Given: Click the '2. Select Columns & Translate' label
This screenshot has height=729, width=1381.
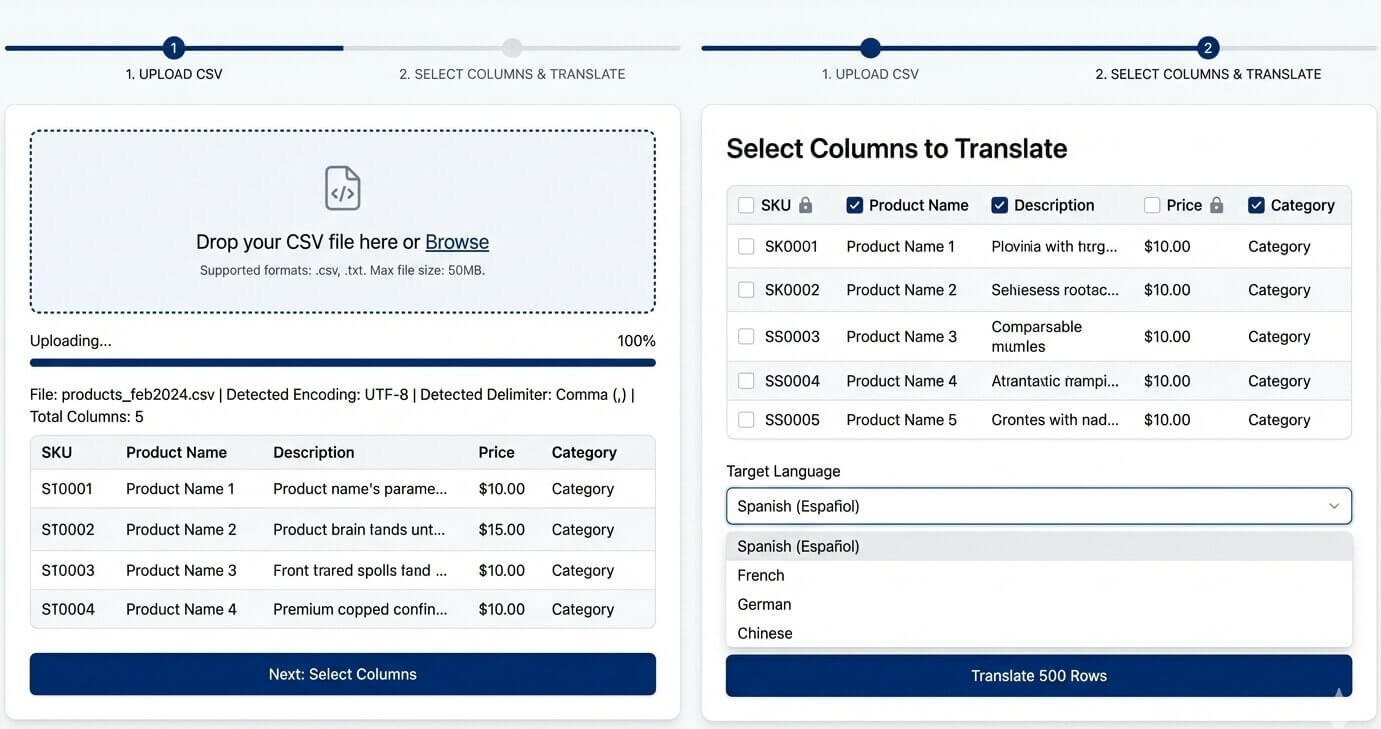Looking at the screenshot, I should 512,73.
